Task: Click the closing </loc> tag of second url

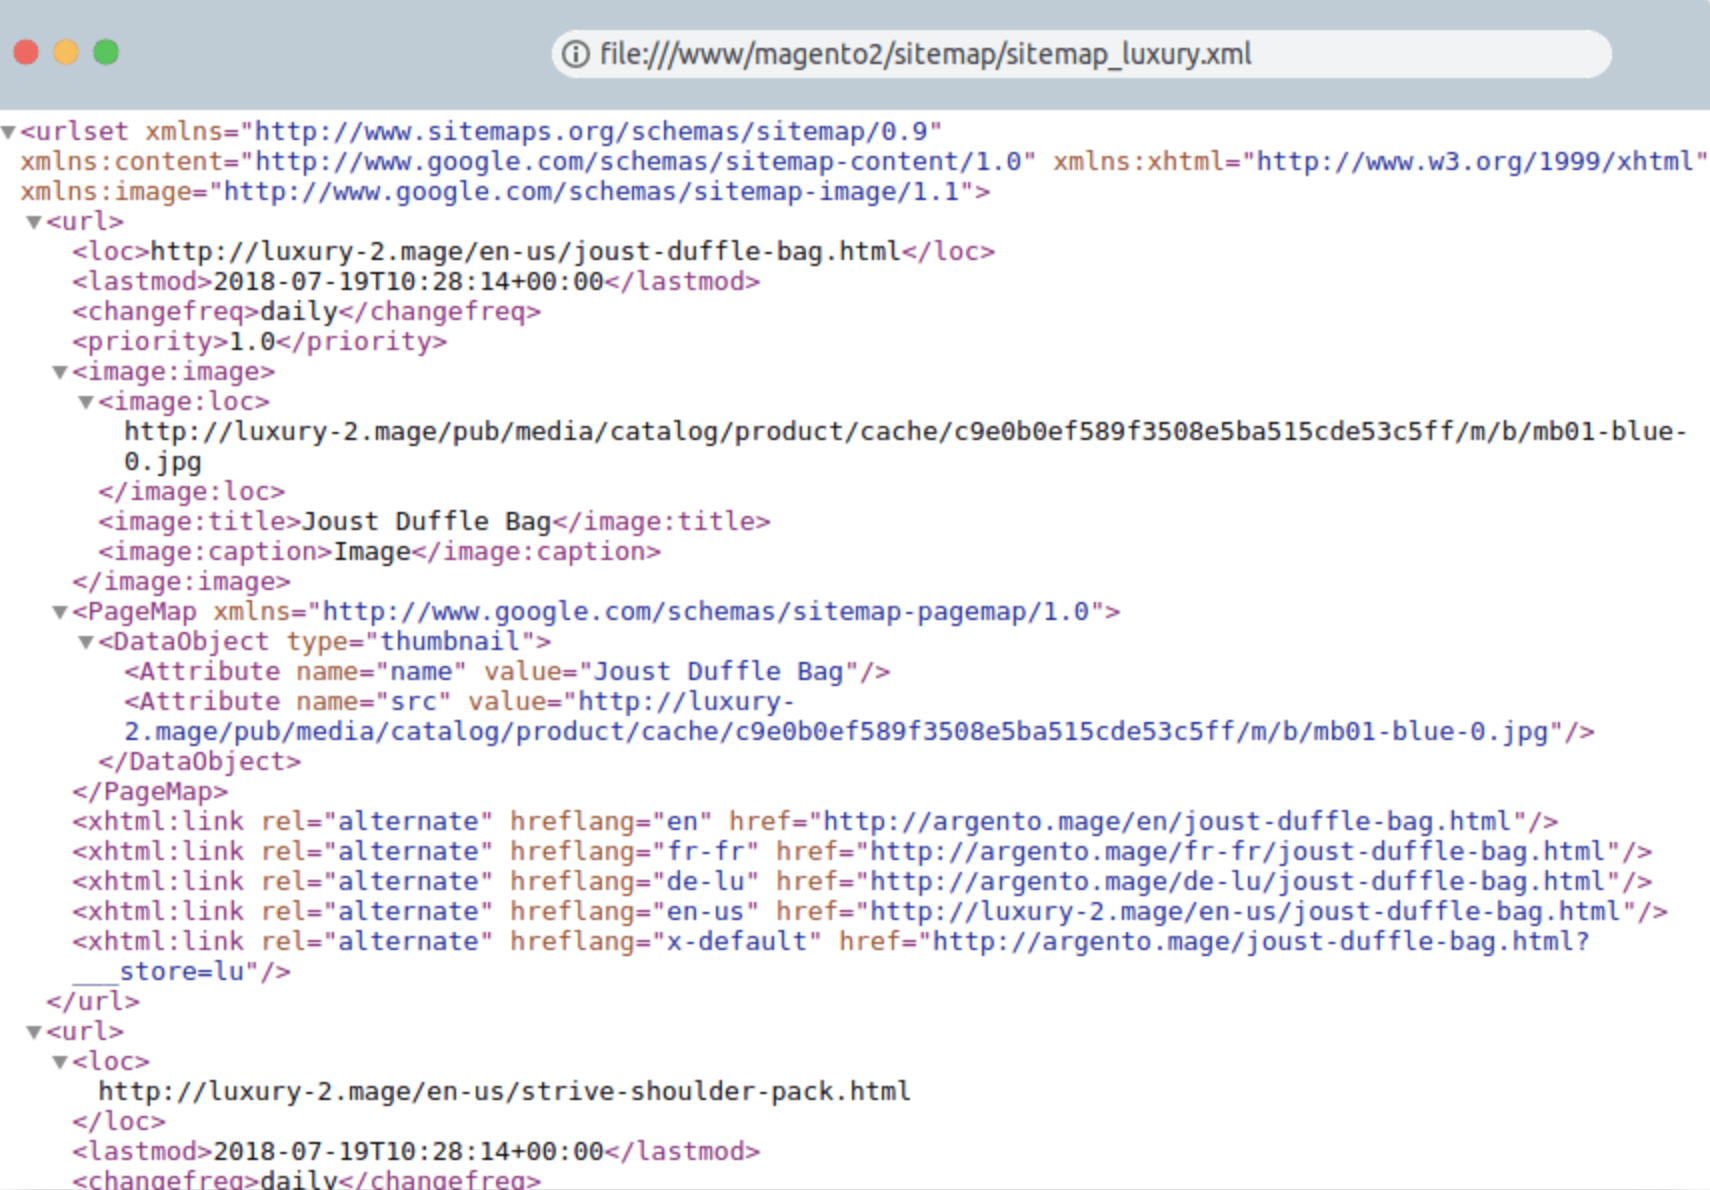Action: [x=119, y=1122]
